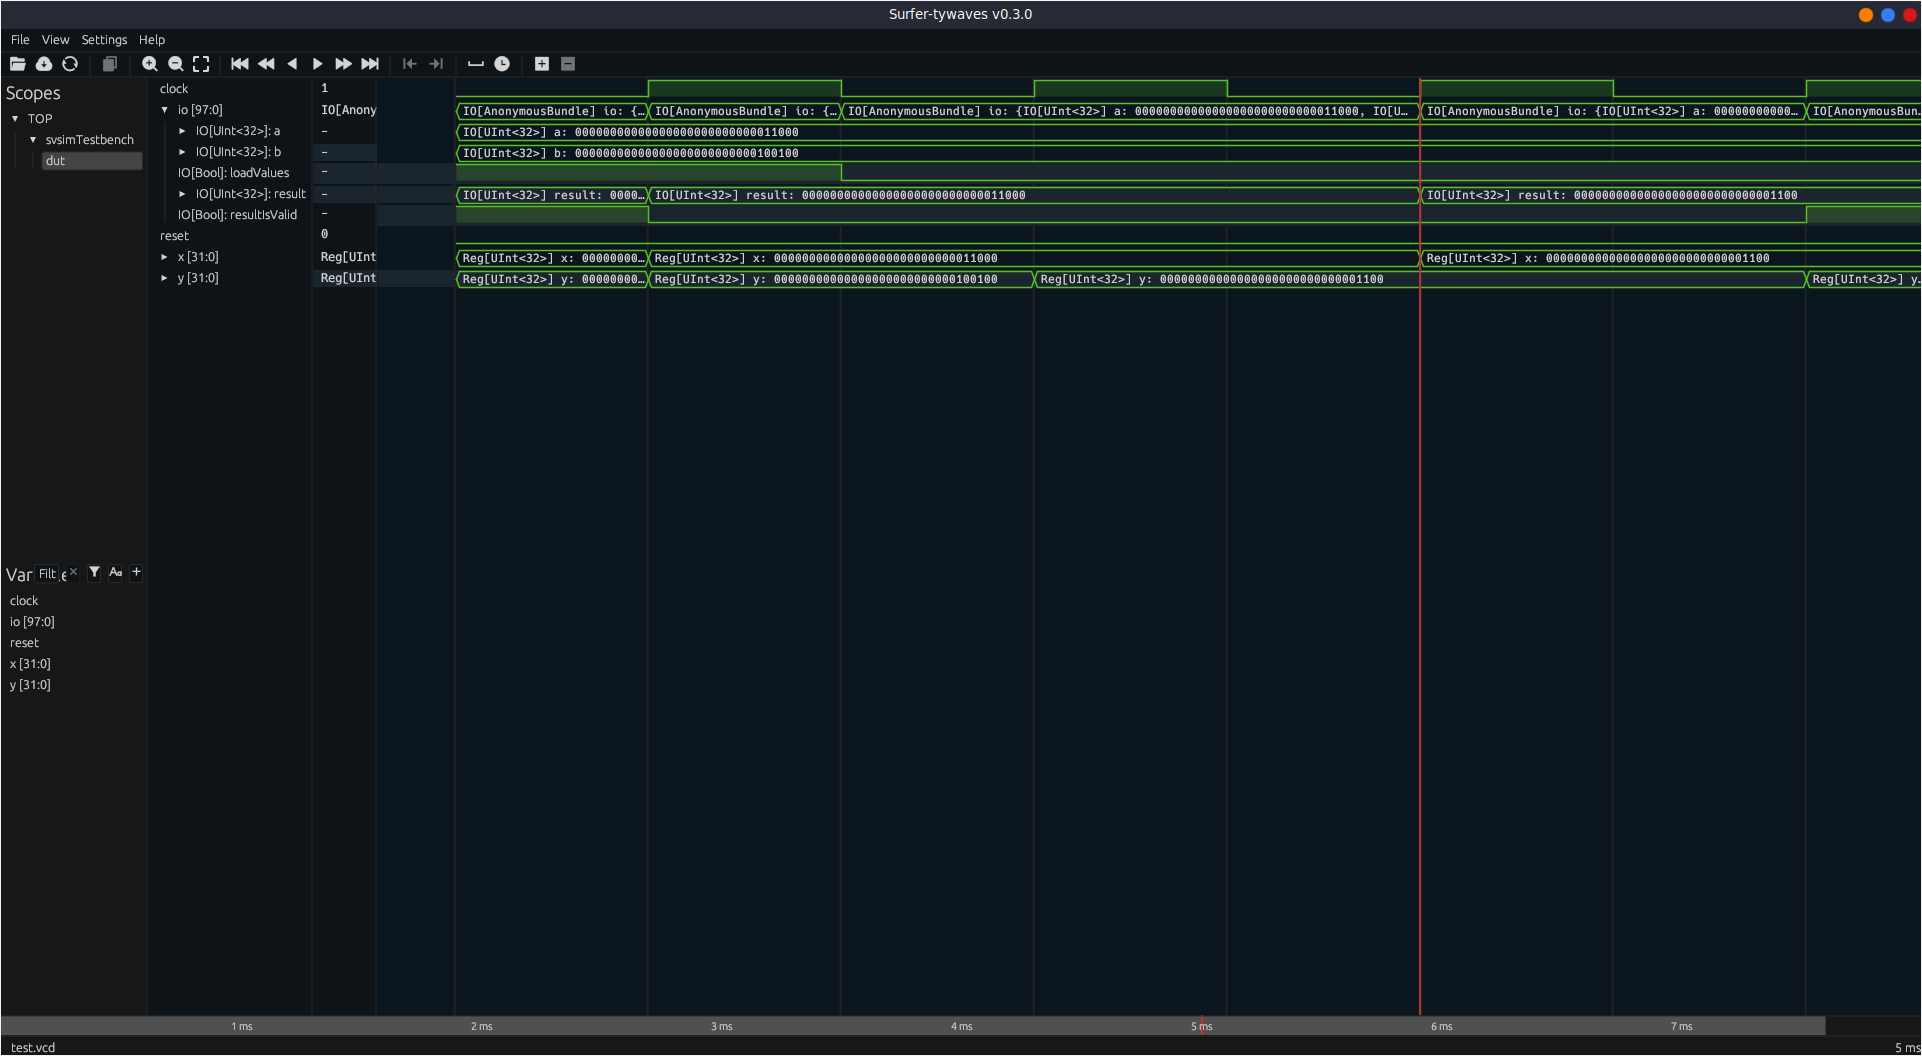The height and width of the screenshot is (1056, 1922).
Task: Add io [97:0] from the Variables list
Action: [x=32, y=622]
